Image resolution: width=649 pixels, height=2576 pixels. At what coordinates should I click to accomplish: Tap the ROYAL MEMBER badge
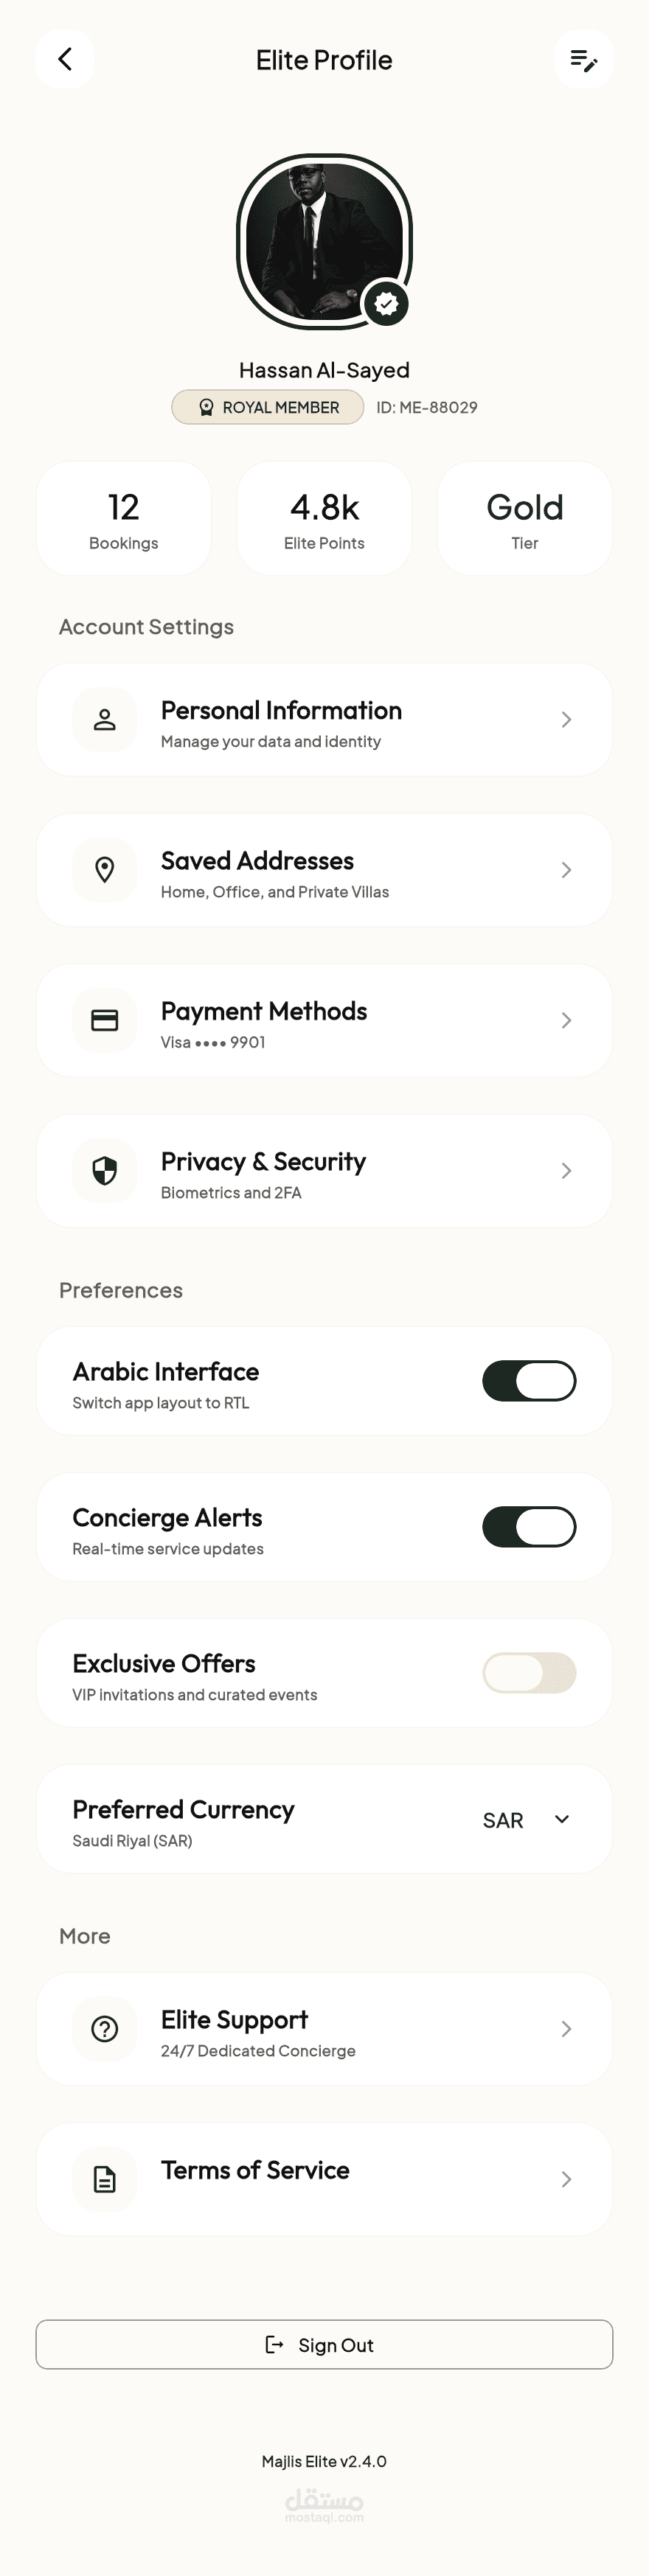[x=268, y=407]
